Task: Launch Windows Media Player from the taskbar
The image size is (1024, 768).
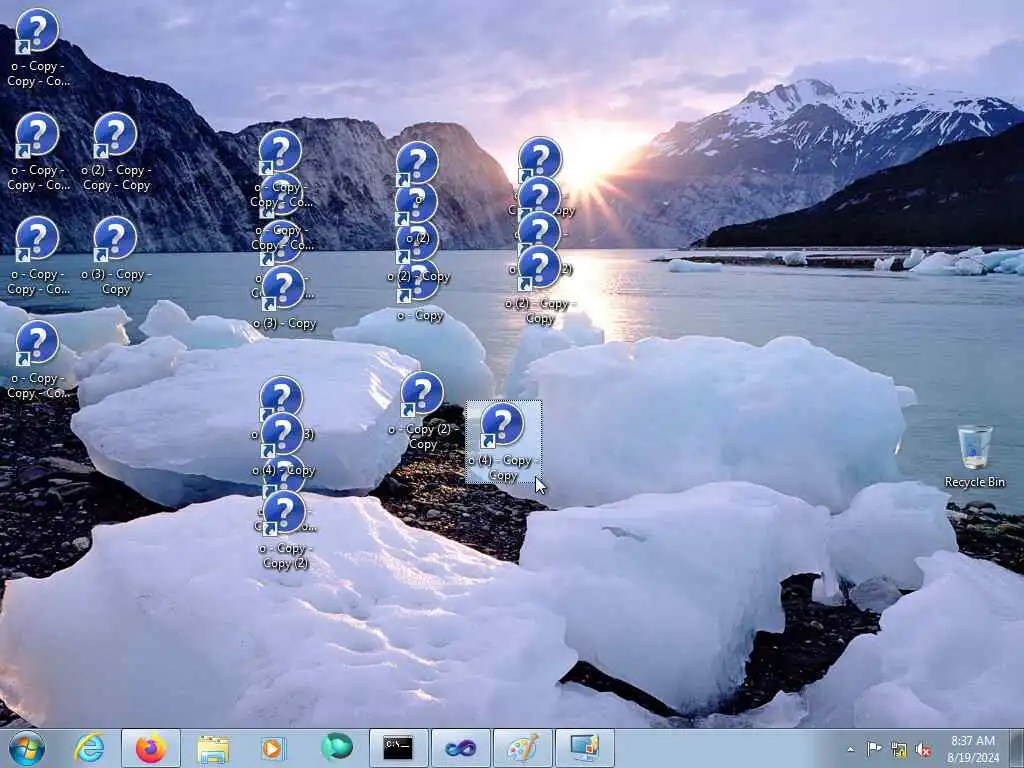Action: click(272, 748)
